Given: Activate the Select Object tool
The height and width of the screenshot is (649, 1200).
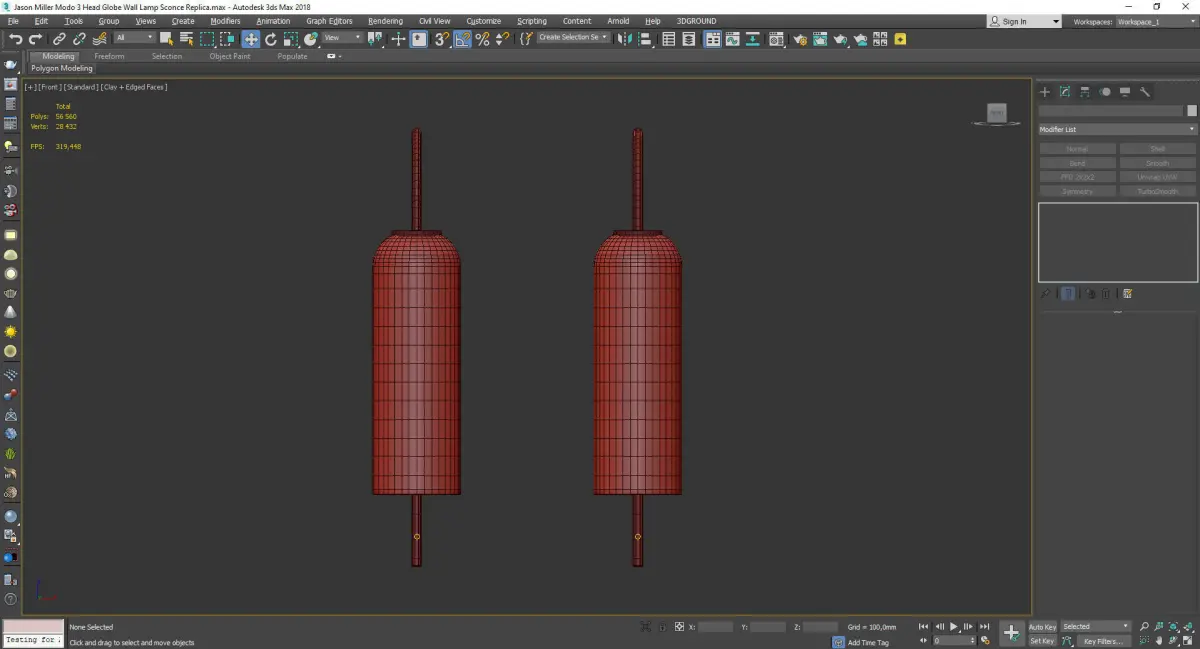Looking at the screenshot, I should point(166,39).
